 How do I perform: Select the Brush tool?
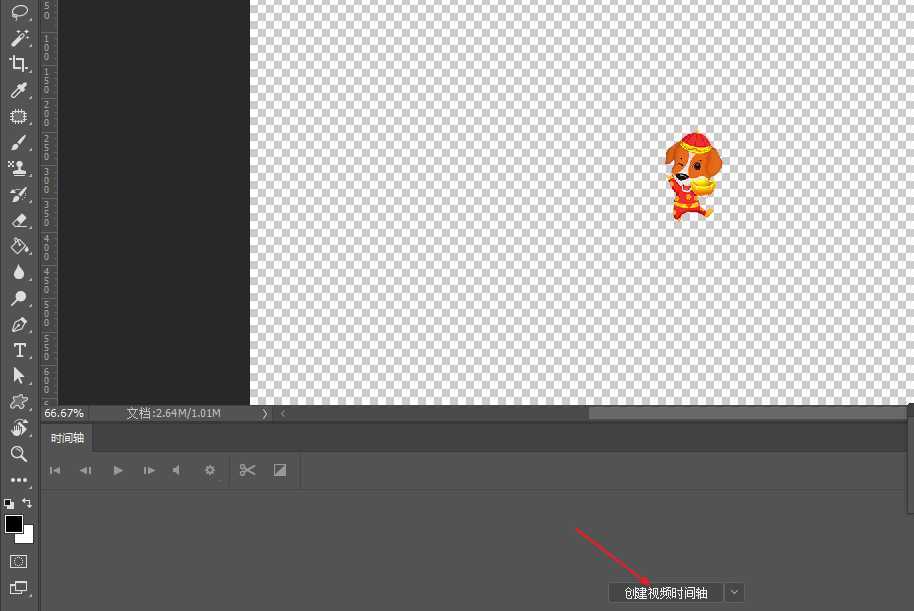point(20,142)
